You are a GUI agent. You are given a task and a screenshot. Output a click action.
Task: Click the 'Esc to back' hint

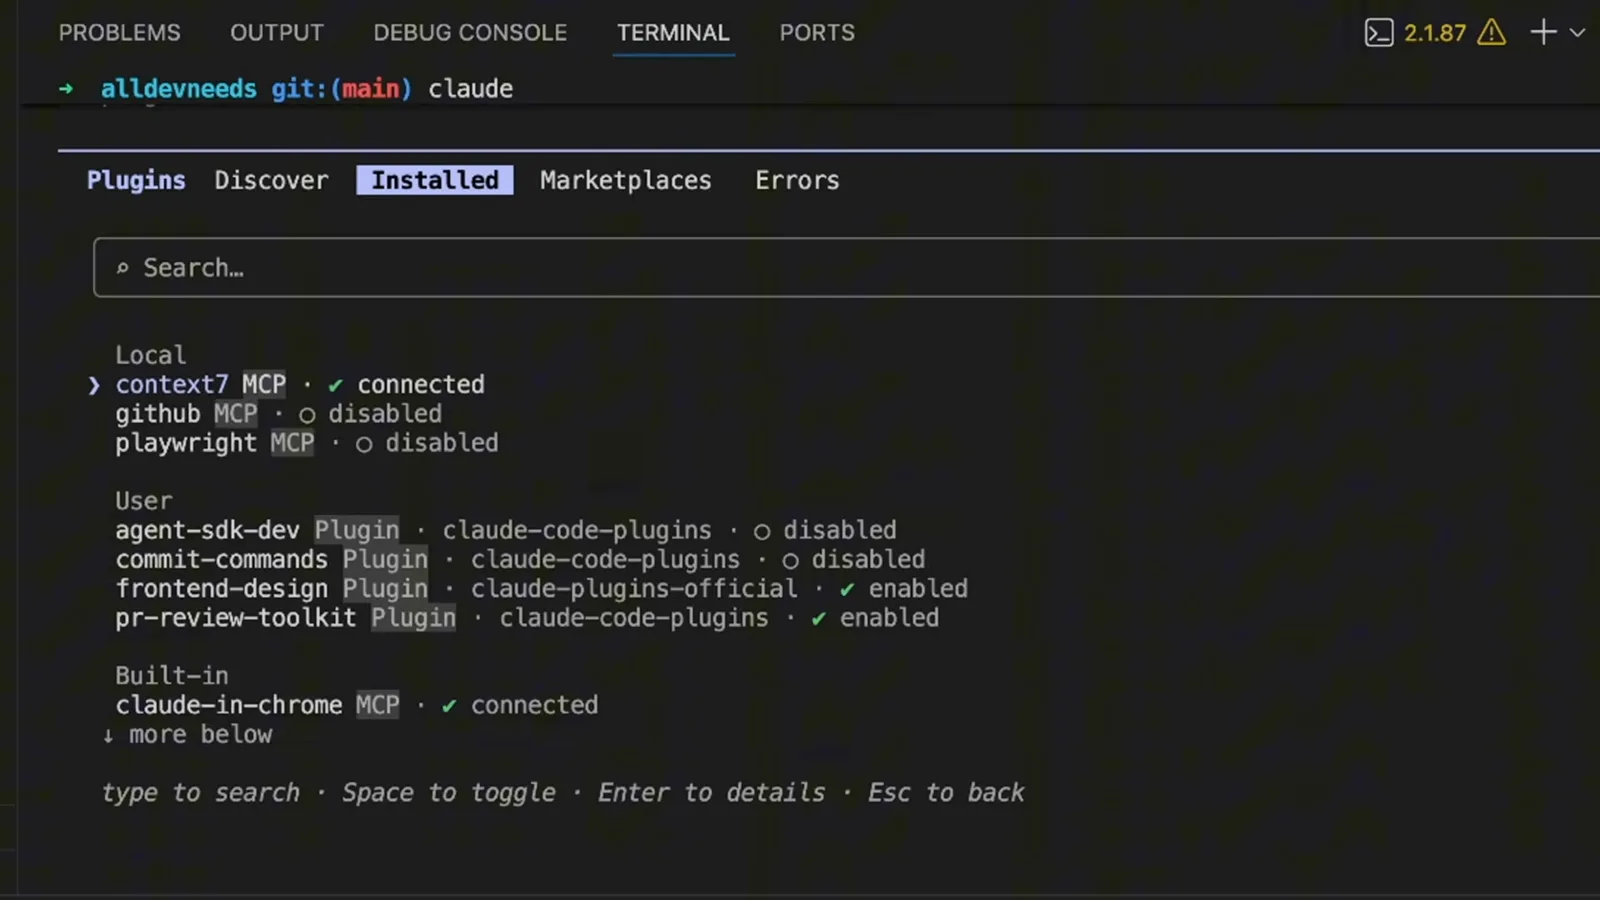[946, 792]
